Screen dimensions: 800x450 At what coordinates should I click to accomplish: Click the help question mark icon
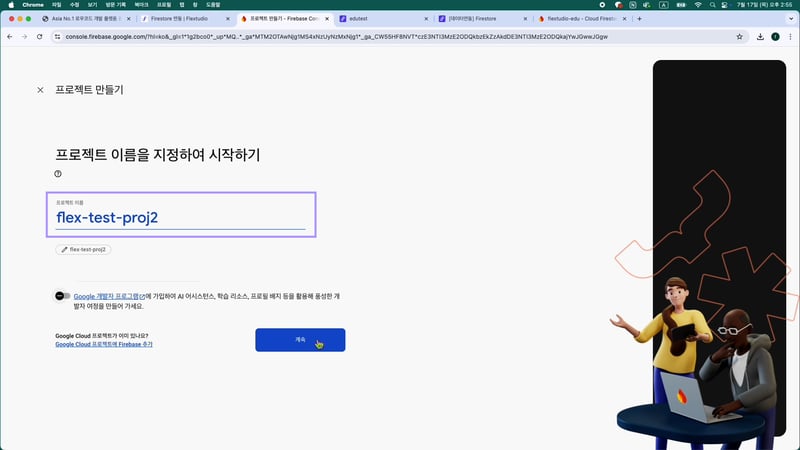[58, 173]
